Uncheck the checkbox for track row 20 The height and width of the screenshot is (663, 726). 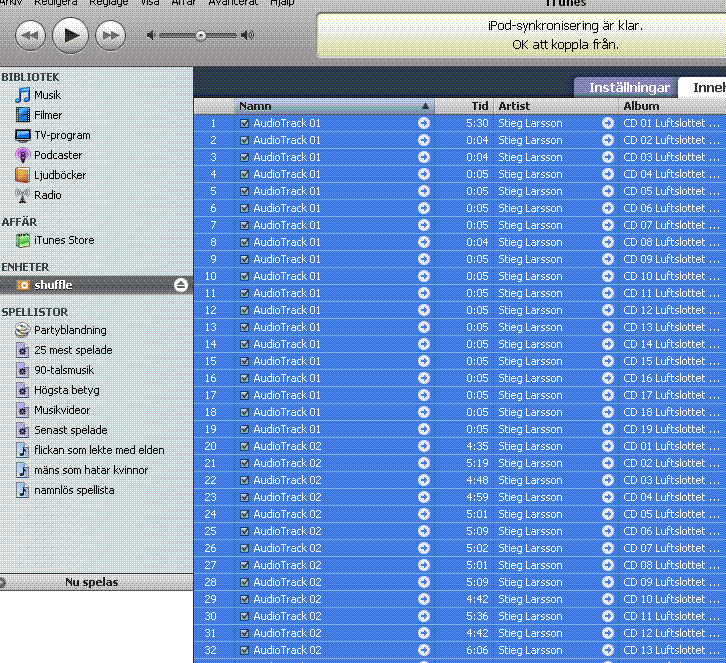[x=245, y=446]
